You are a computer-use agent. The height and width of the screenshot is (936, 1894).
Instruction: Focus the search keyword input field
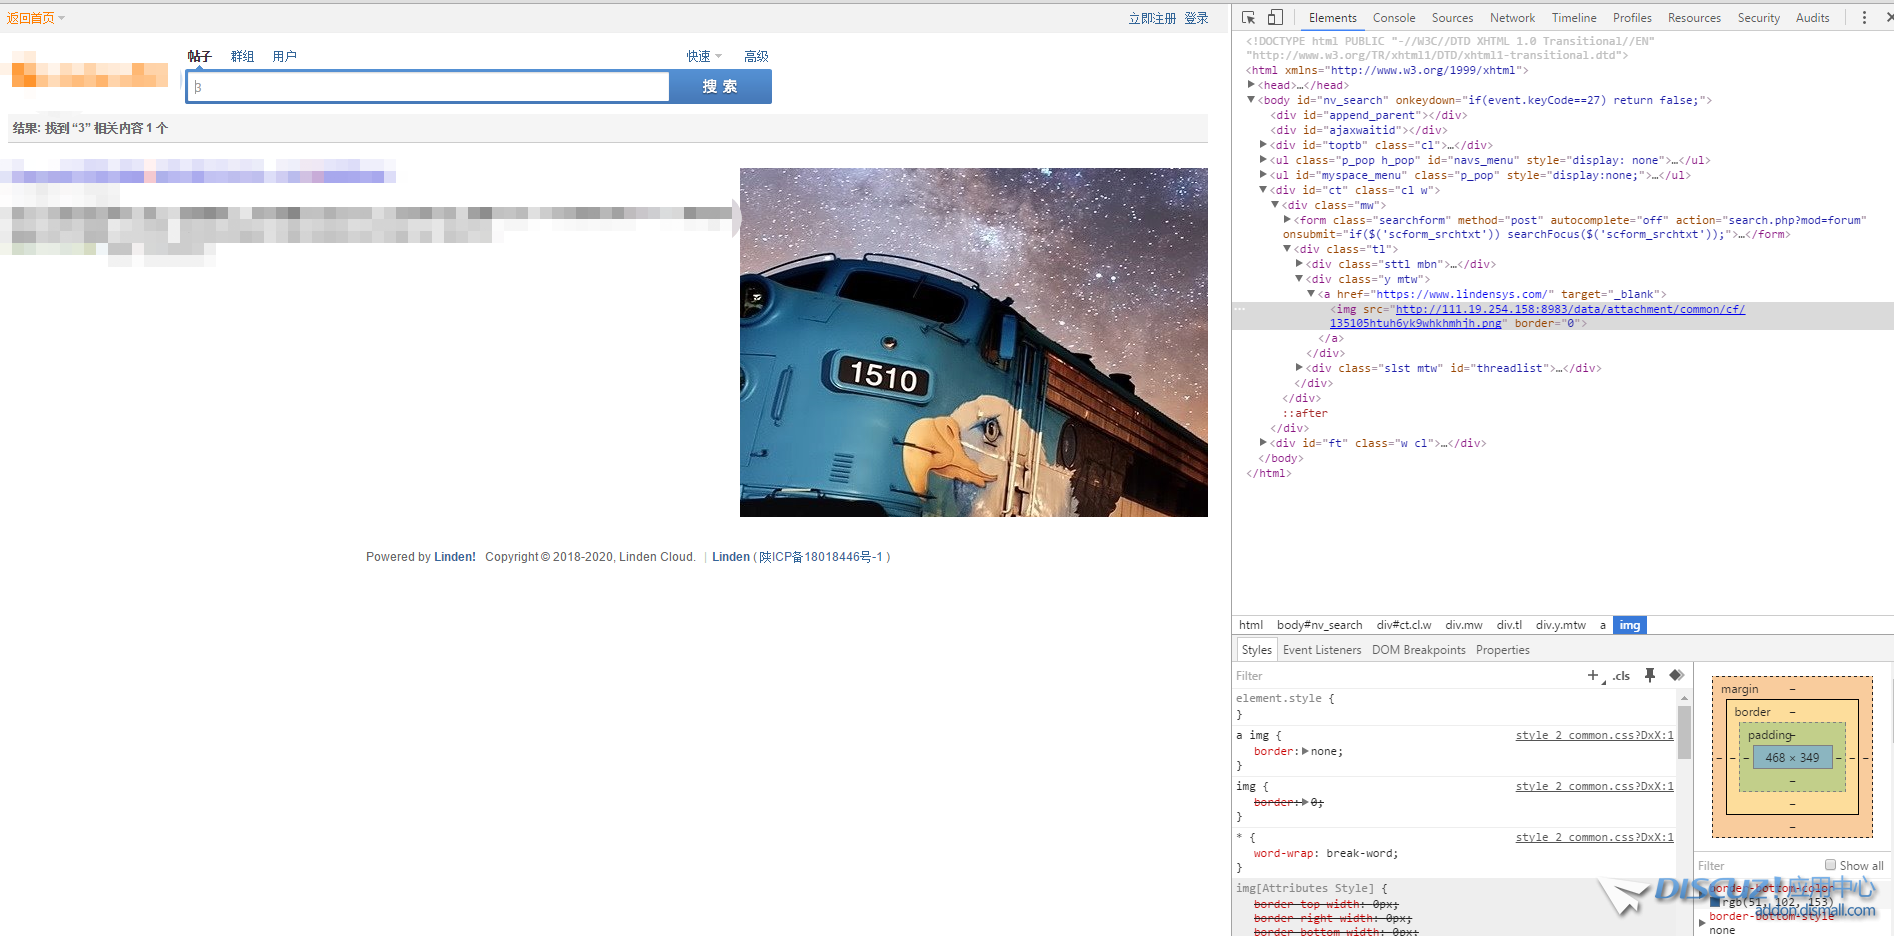428,87
